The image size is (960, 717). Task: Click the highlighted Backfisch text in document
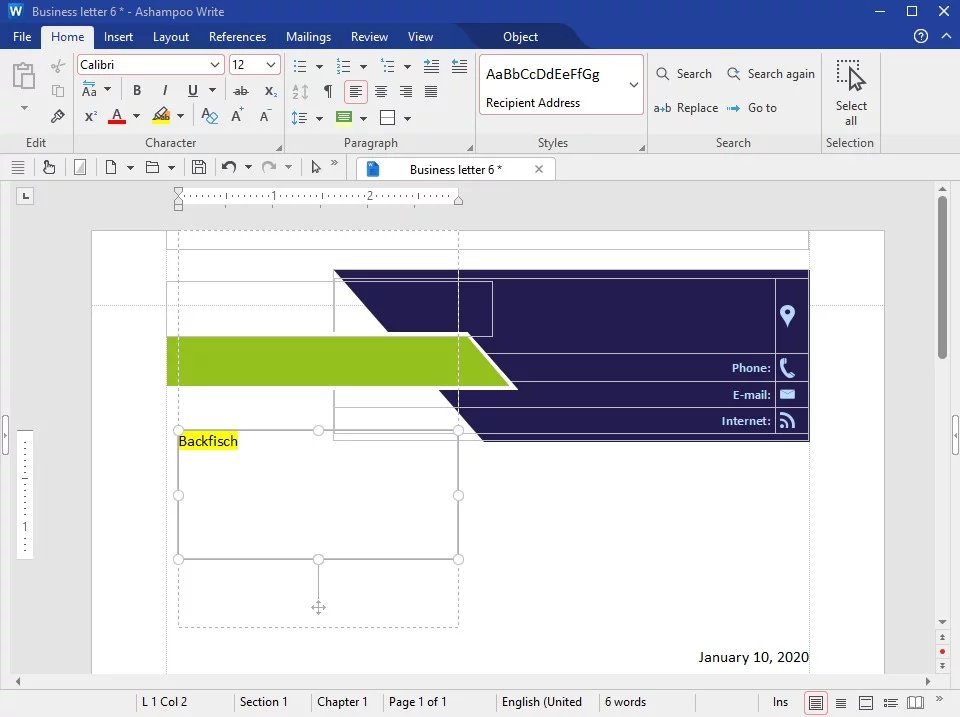tap(208, 441)
